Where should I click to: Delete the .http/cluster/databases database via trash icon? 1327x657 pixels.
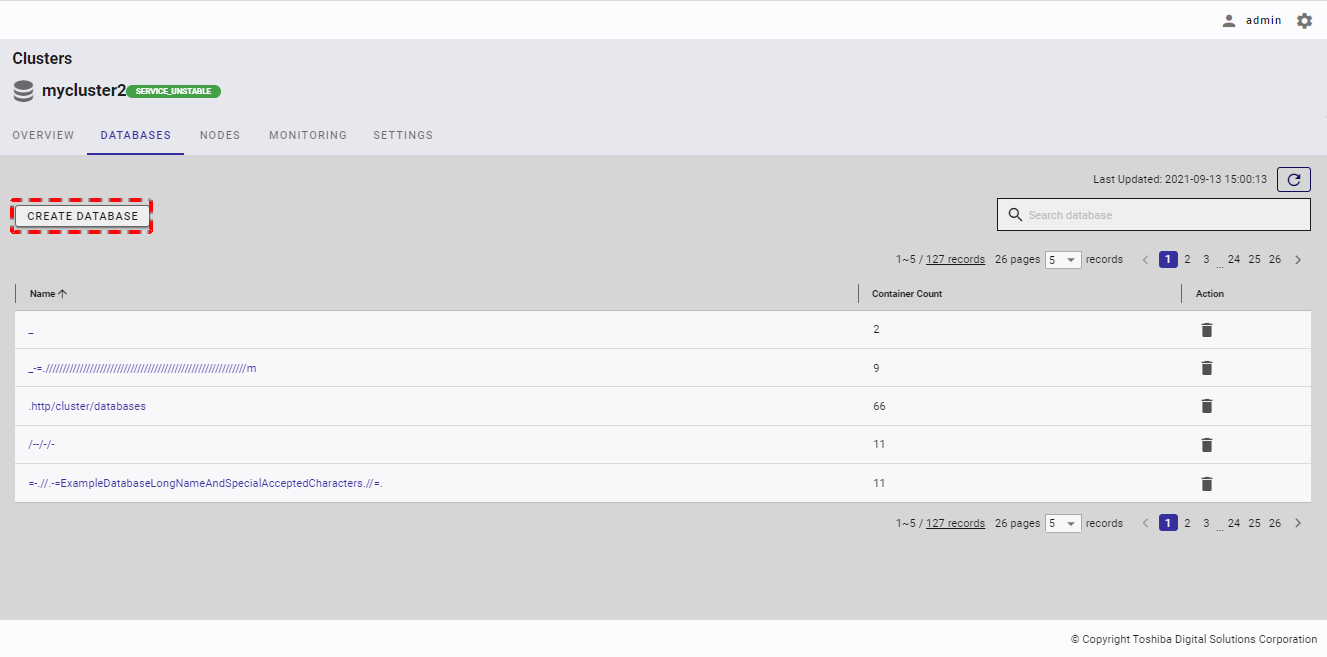pyautogui.click(x=1206, y=406)
